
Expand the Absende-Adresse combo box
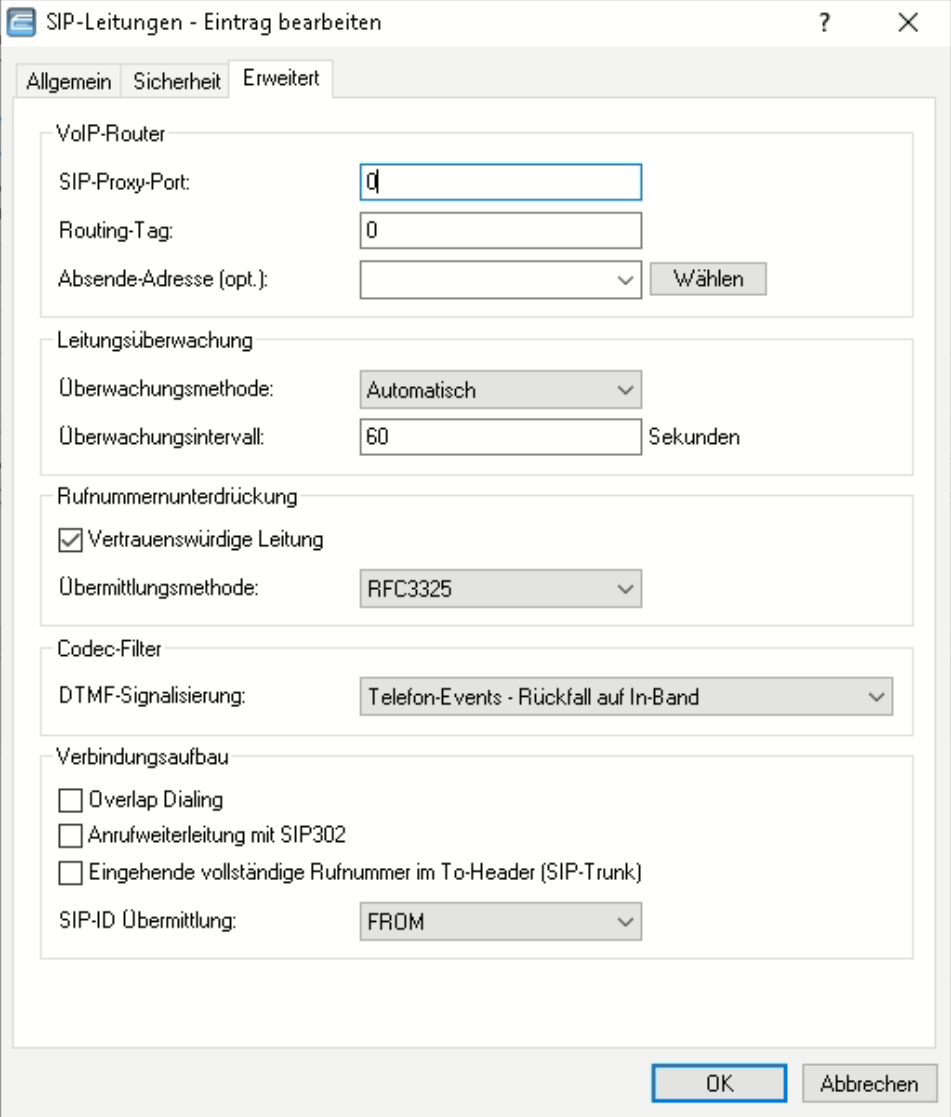click(x=626, y=280)
